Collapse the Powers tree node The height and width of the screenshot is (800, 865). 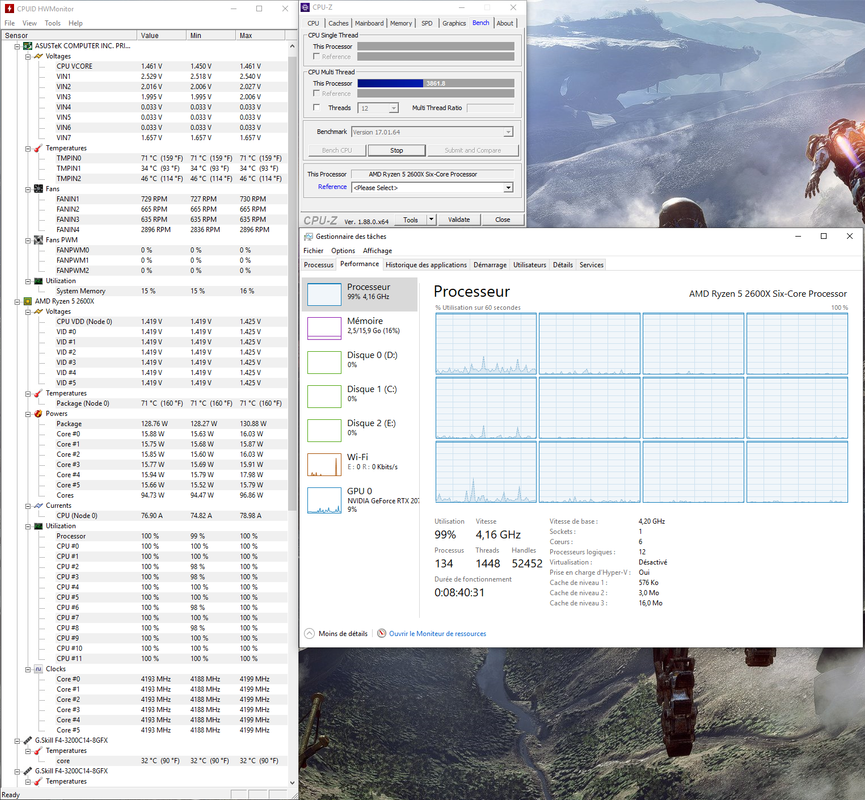(28, 414)
